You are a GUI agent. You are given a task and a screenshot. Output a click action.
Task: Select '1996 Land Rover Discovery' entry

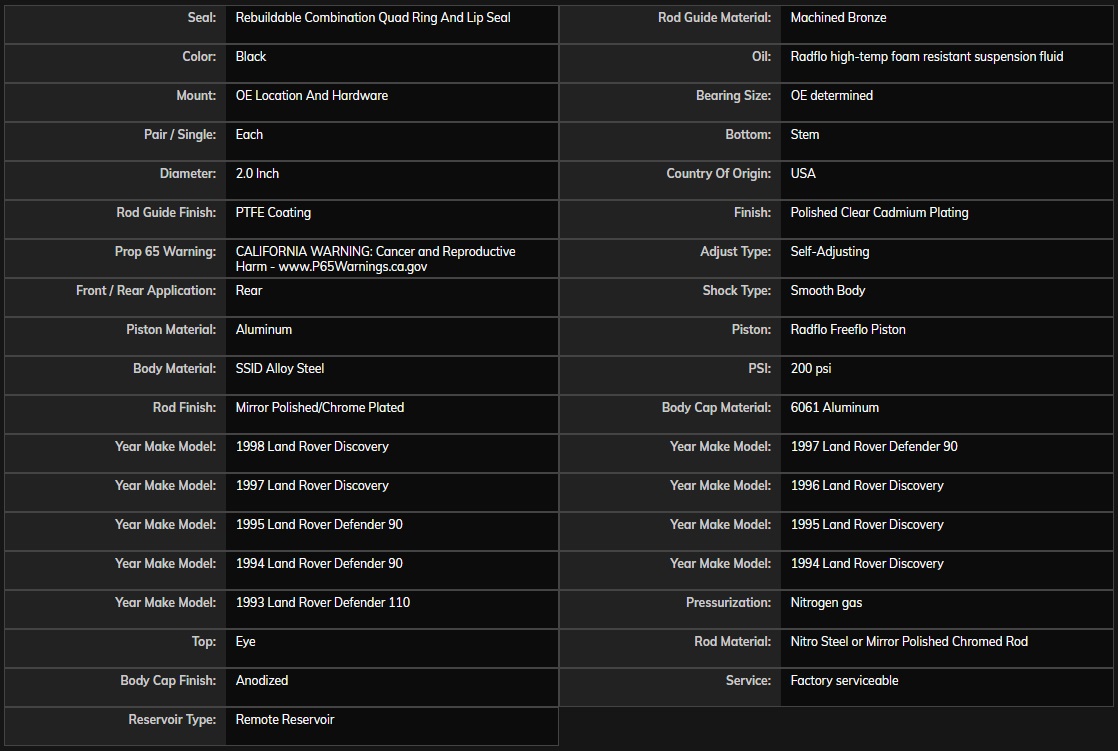point(867,486)
